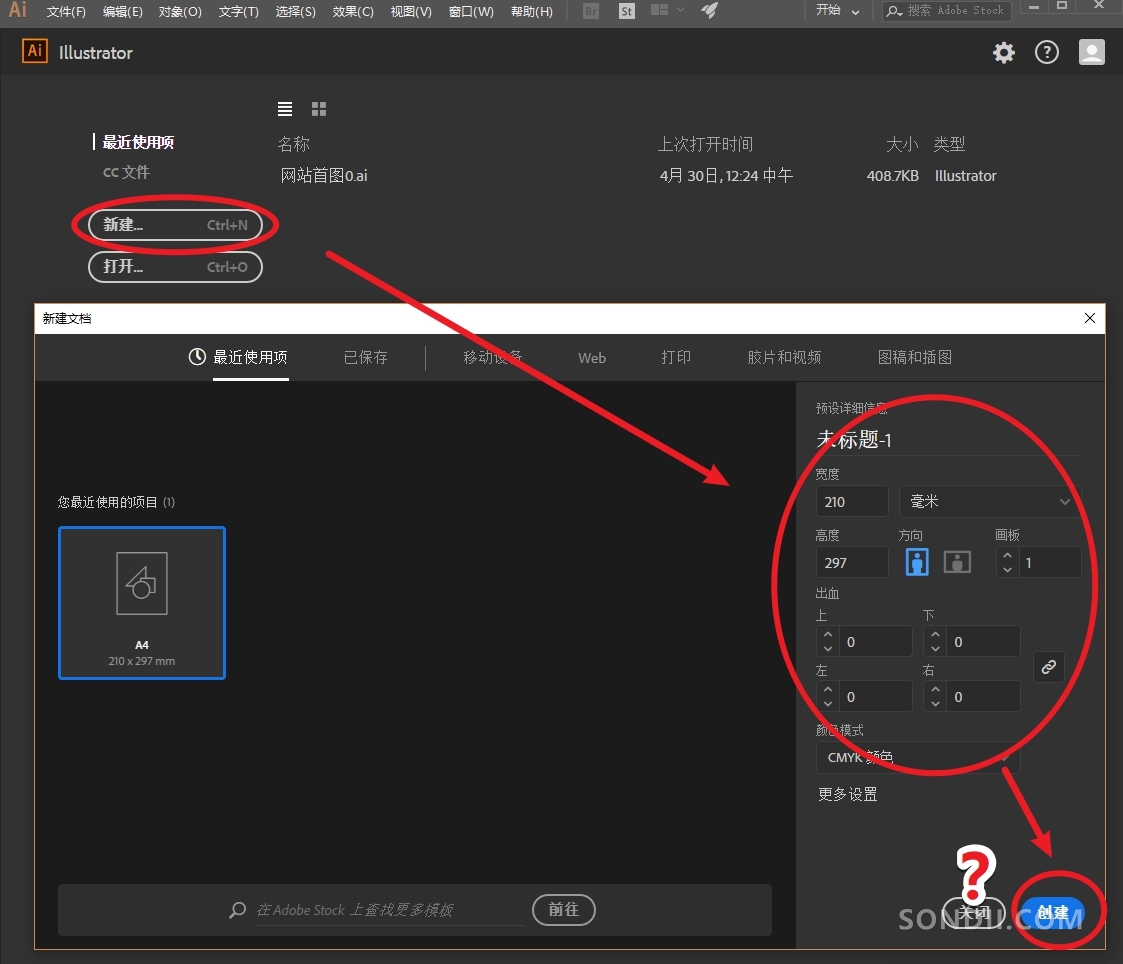Increase artboard count with up arrow
1123x964 pixels.
point(1008,555)
